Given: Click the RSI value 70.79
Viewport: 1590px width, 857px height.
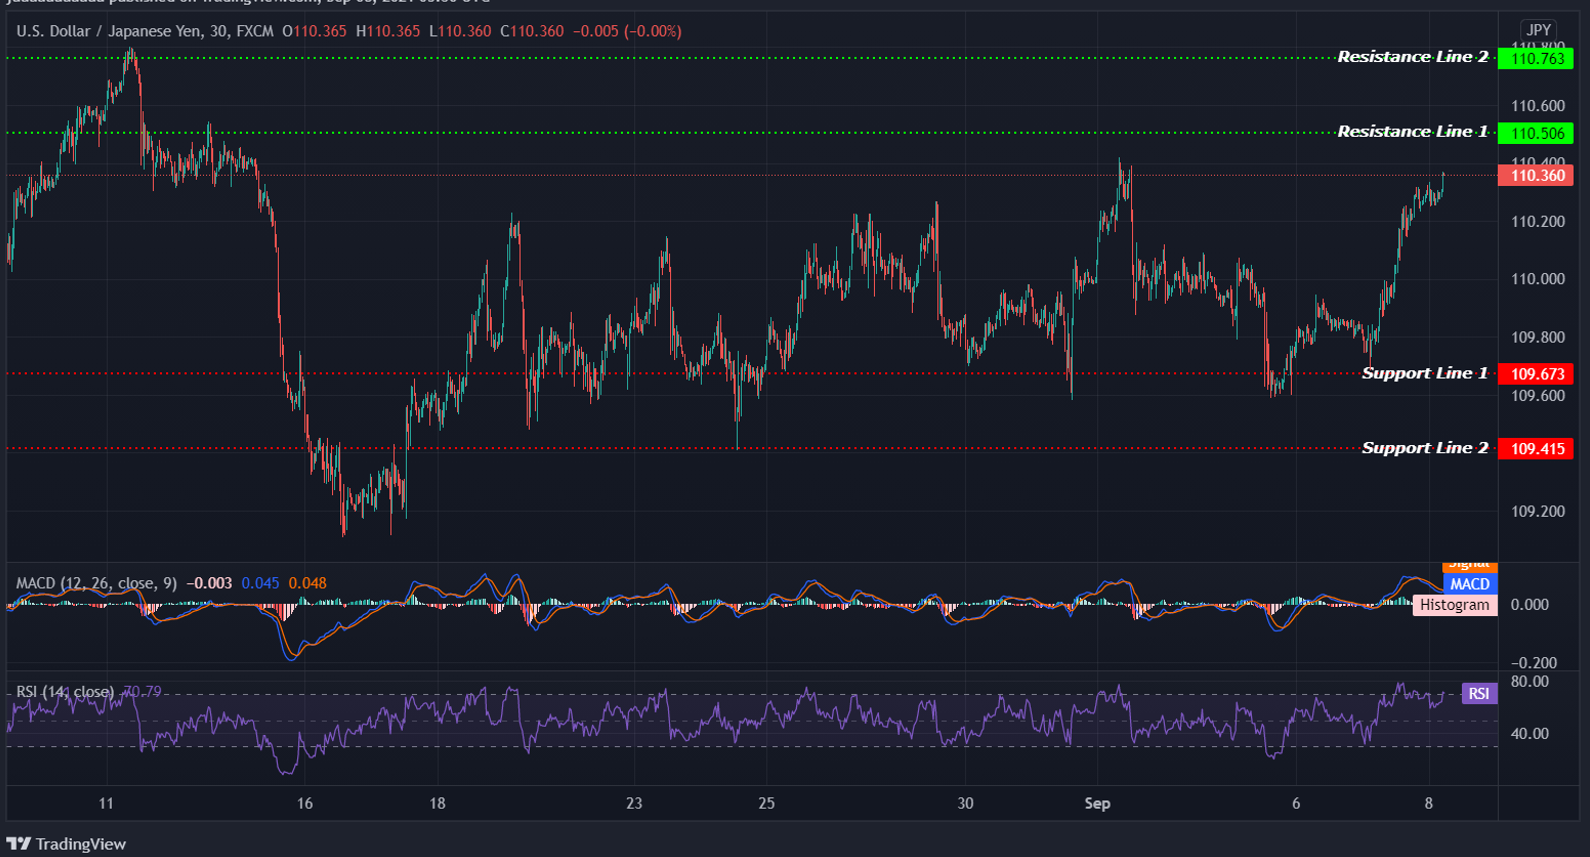Looking at the screenshot, I should coord(142,692).
